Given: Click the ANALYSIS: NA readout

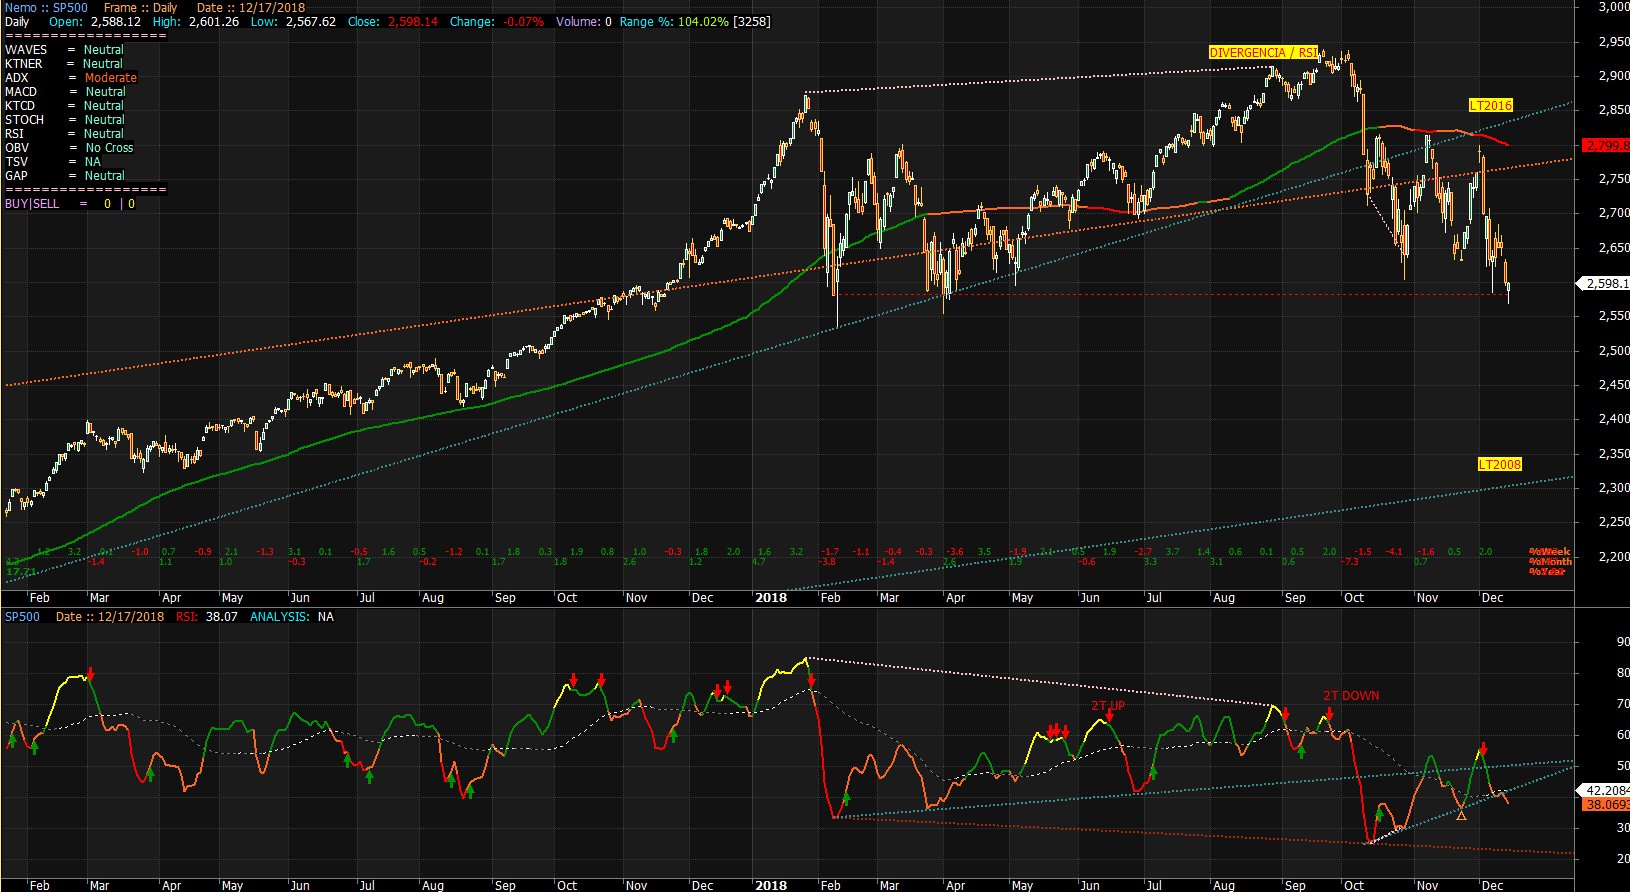Looking at the screenshot, I should tap(292, 616).
